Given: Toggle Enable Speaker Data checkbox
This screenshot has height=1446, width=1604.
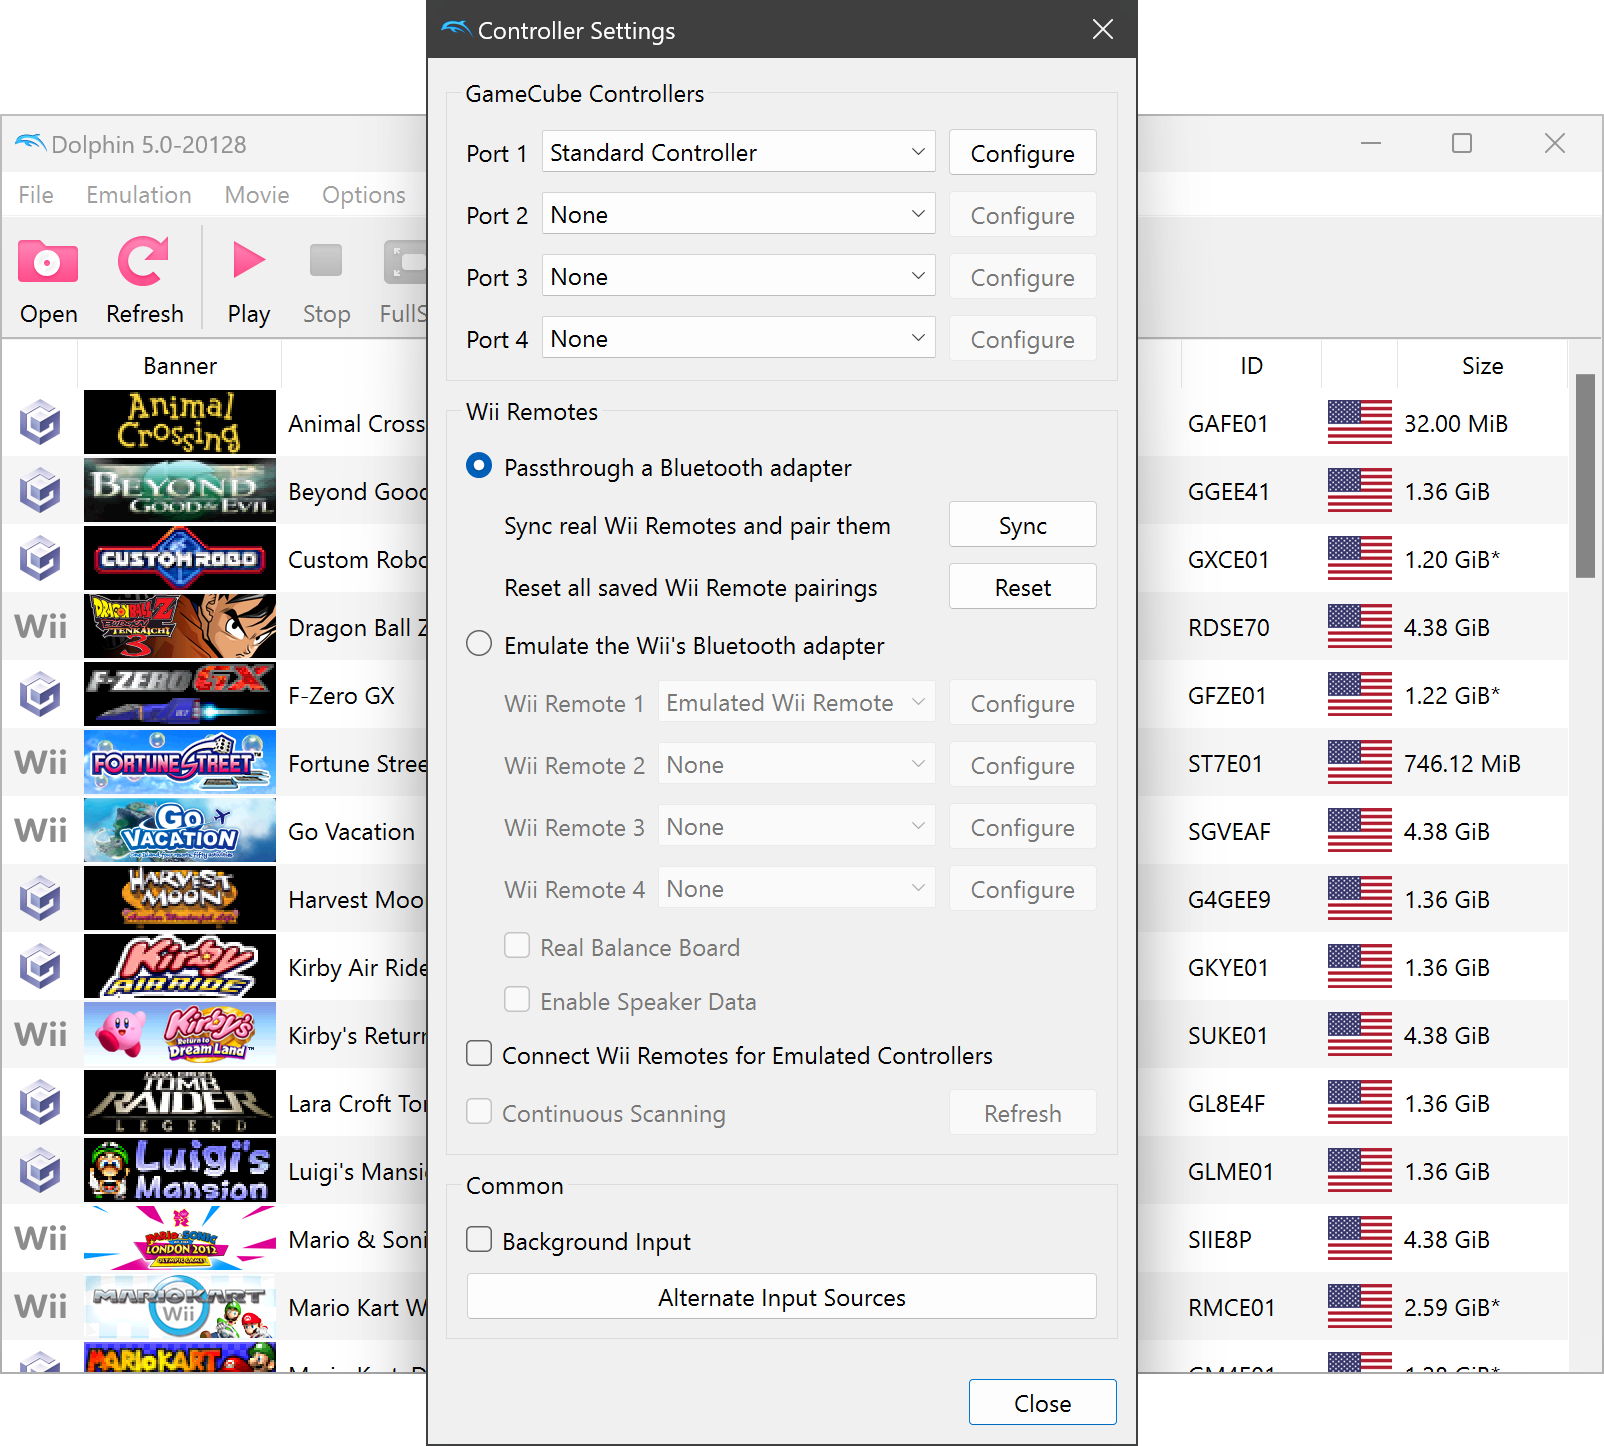Looking at the screenshot, I should (517, 1000).
